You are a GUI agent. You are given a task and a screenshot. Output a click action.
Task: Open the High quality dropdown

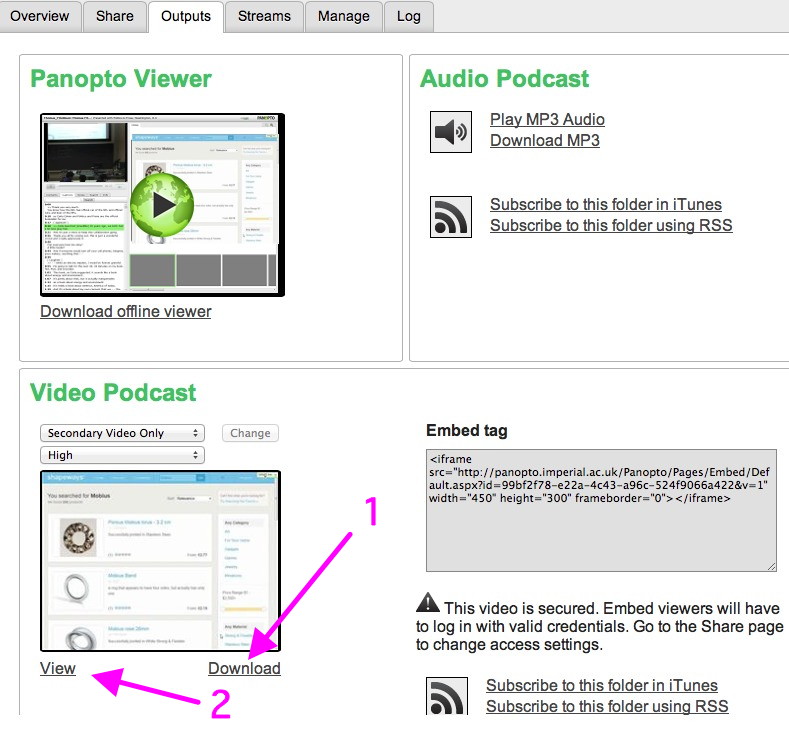[122, 455]
